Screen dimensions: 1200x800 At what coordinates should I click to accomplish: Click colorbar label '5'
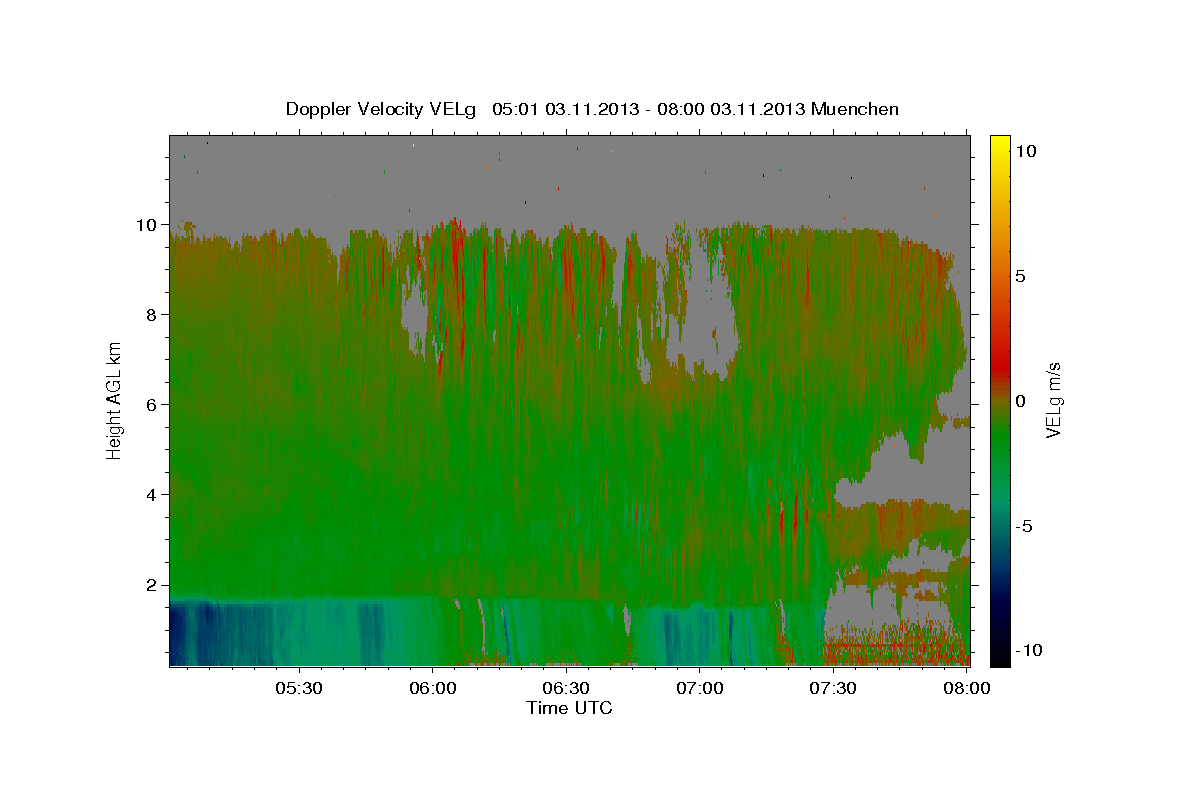[1021, 276]
